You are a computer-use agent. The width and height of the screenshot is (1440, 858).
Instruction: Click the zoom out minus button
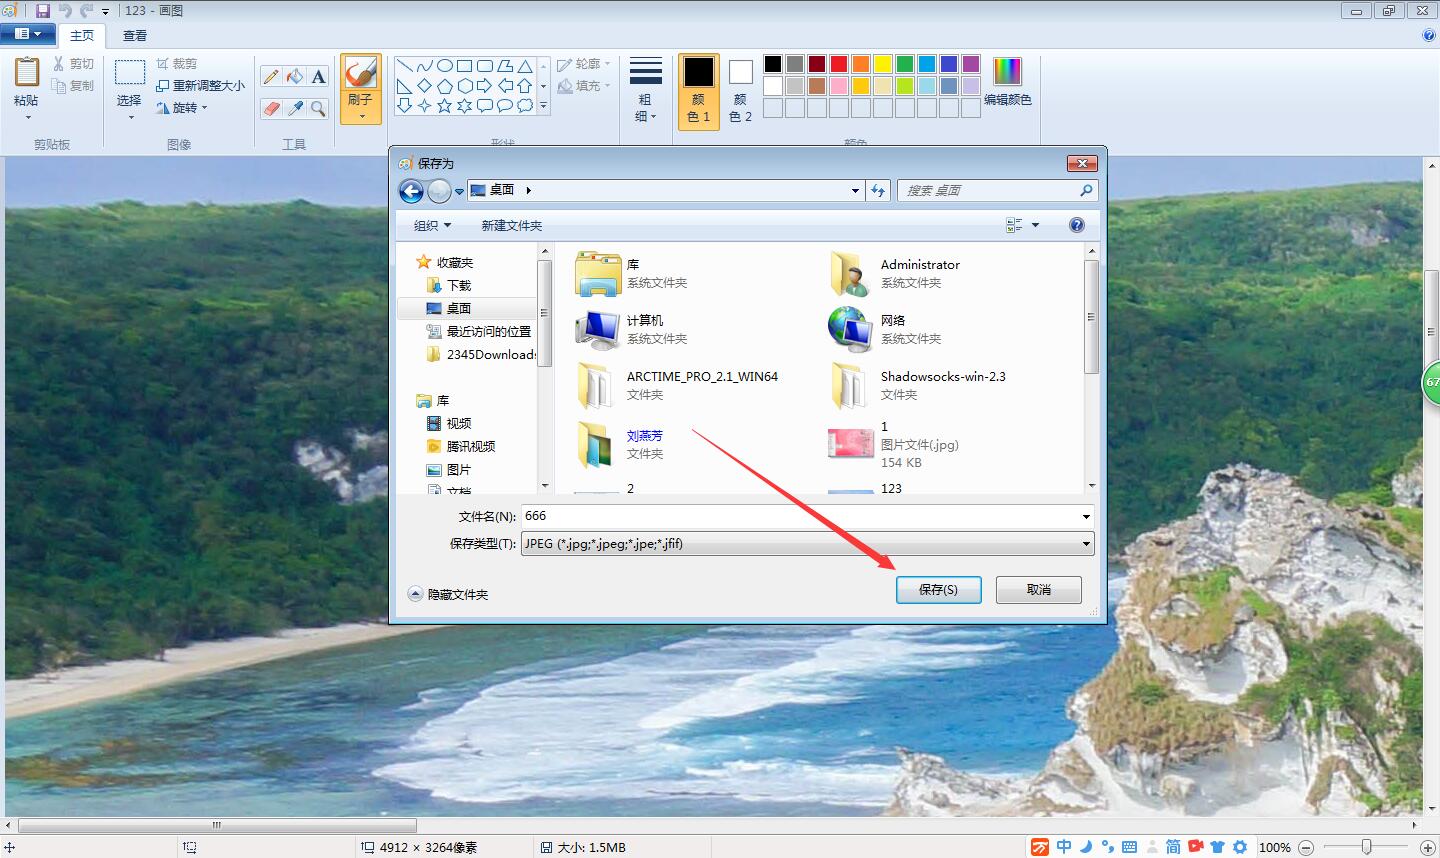1306,847
